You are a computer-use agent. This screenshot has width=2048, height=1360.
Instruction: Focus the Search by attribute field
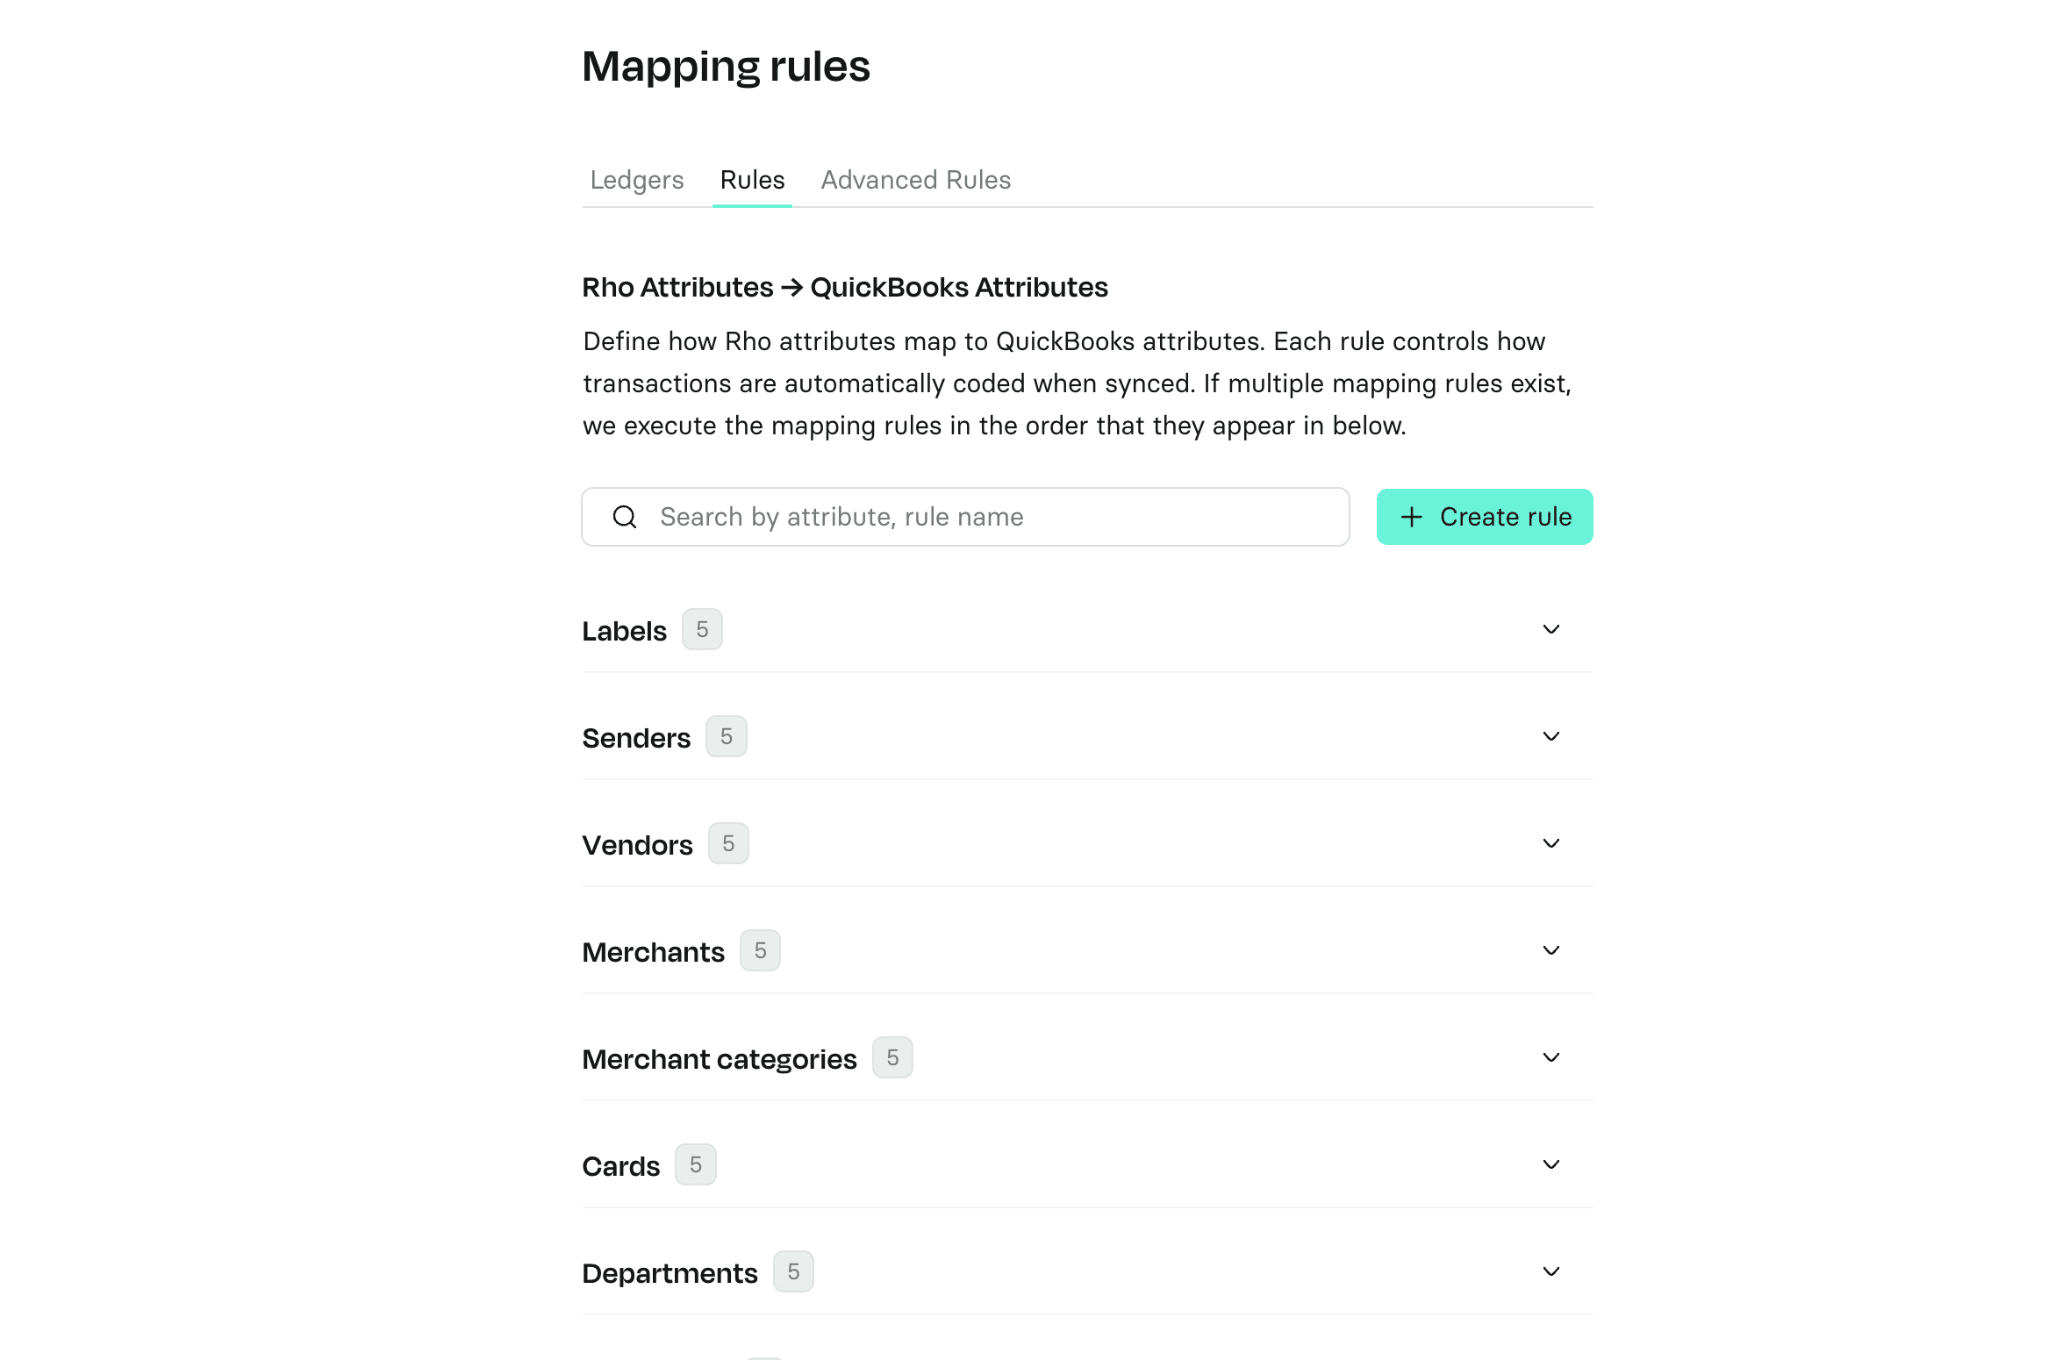(x=965, y=517)
